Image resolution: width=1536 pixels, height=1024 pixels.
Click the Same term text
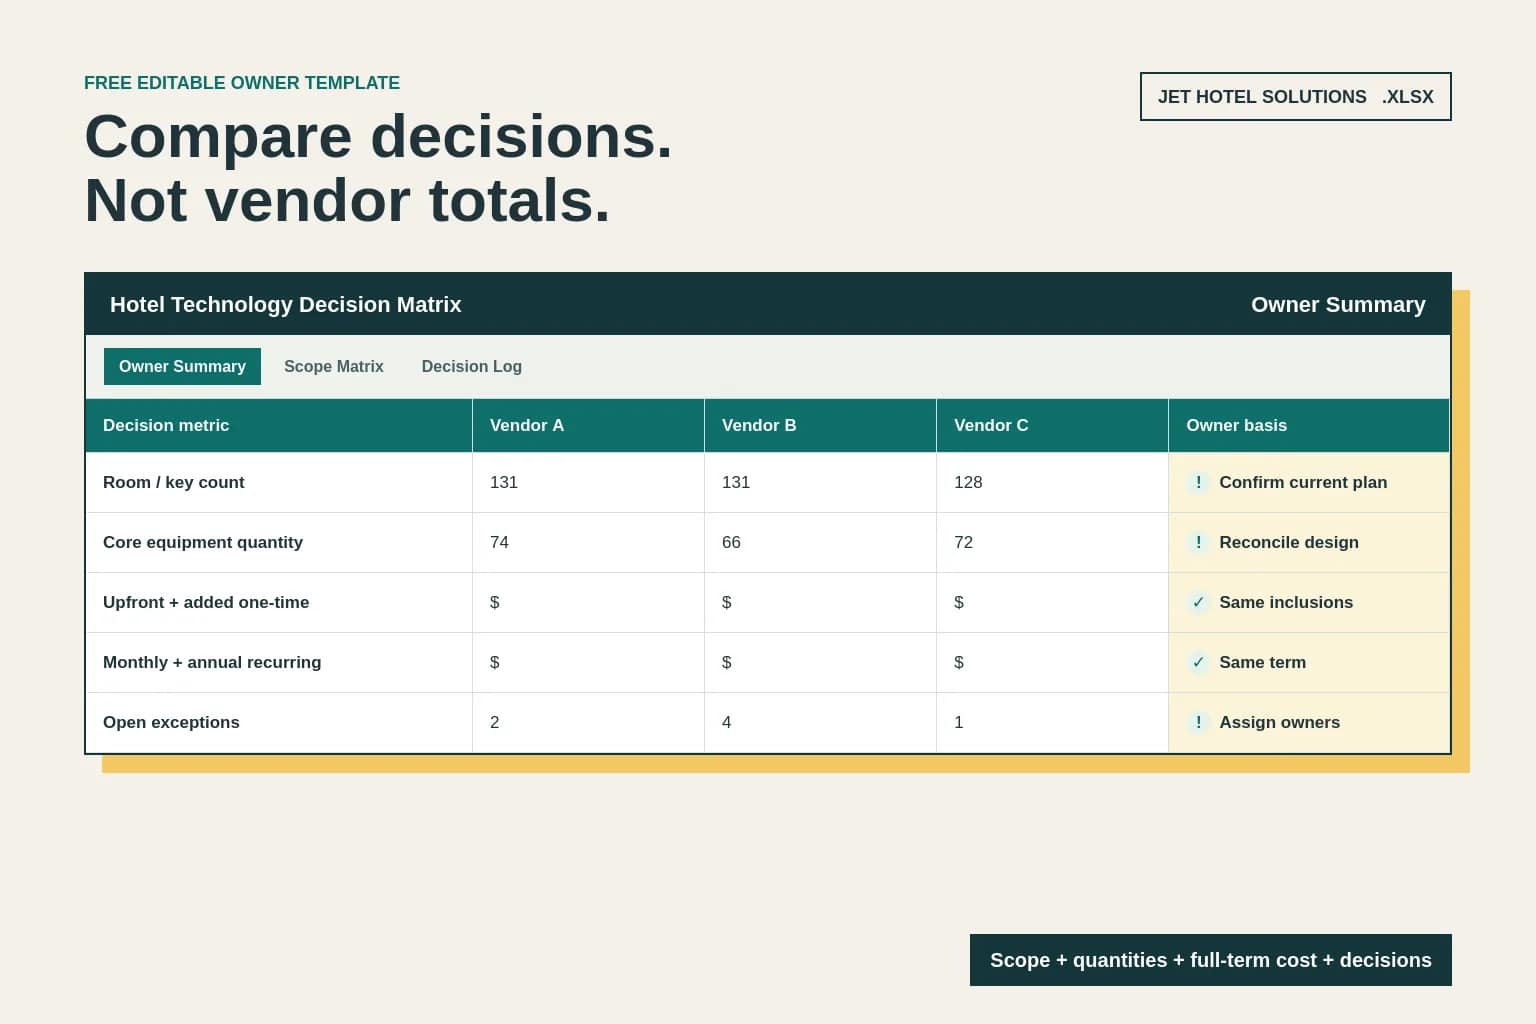click(1262, 662)
